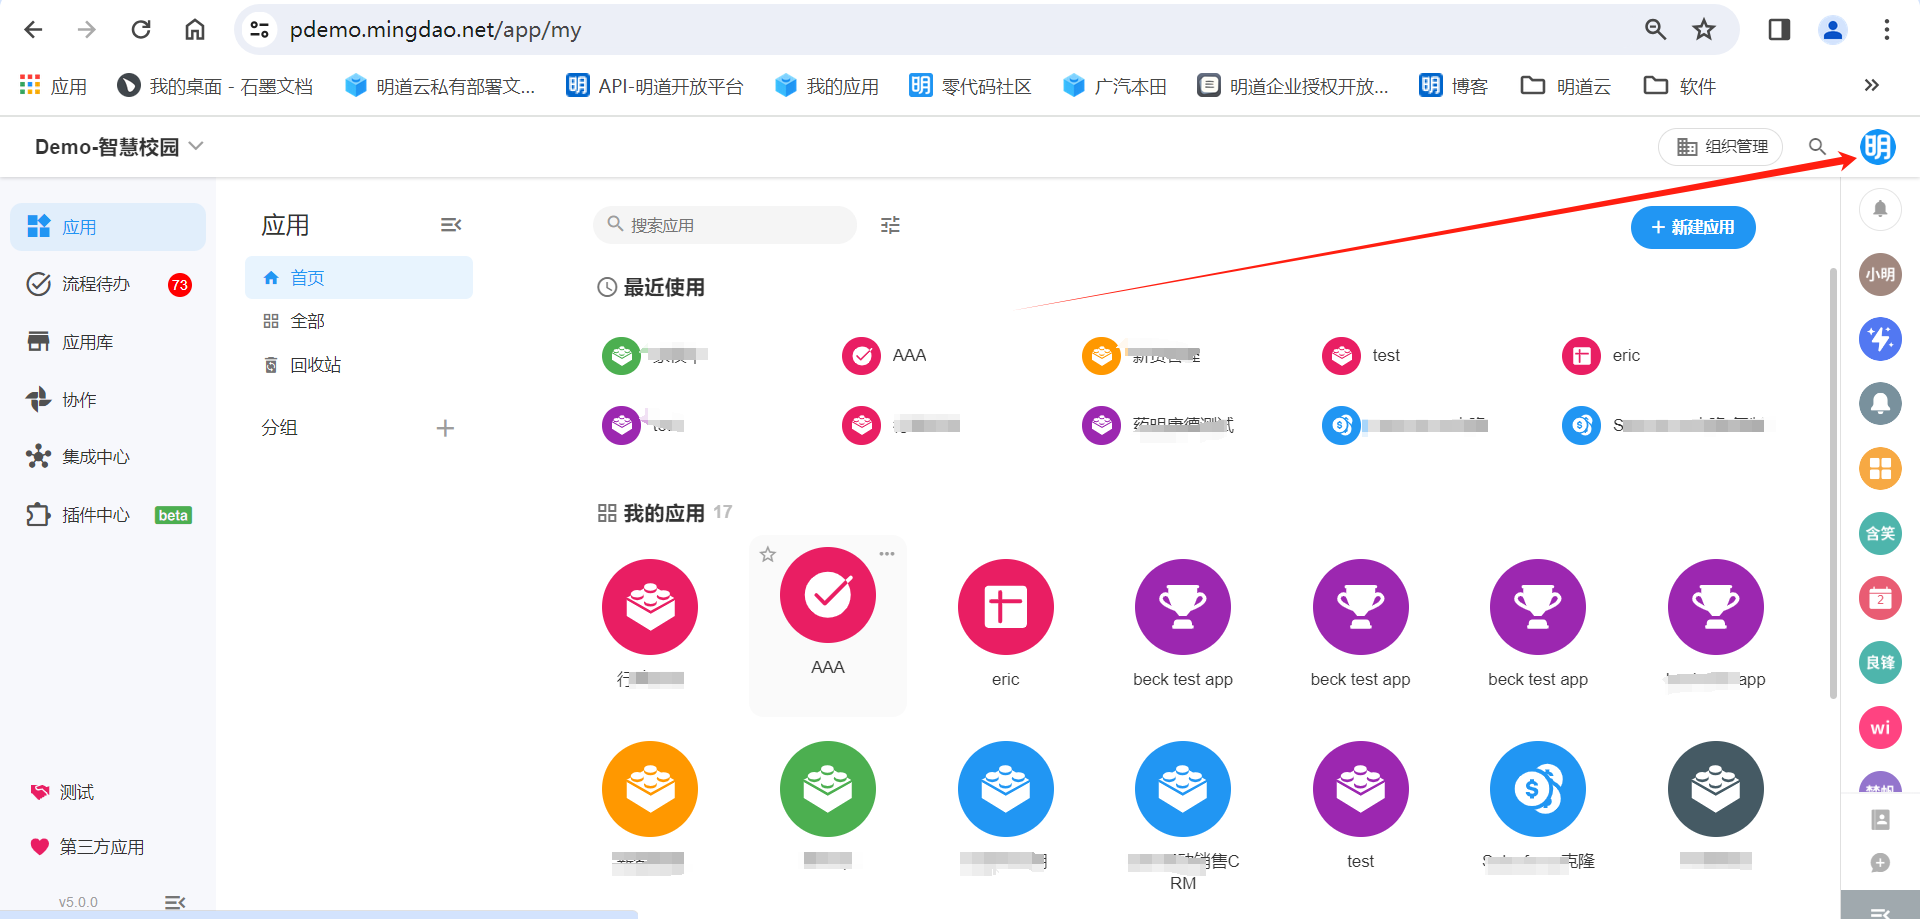Click the 搜索应用 search field
1920x919 pixels.
coord(735,225)
